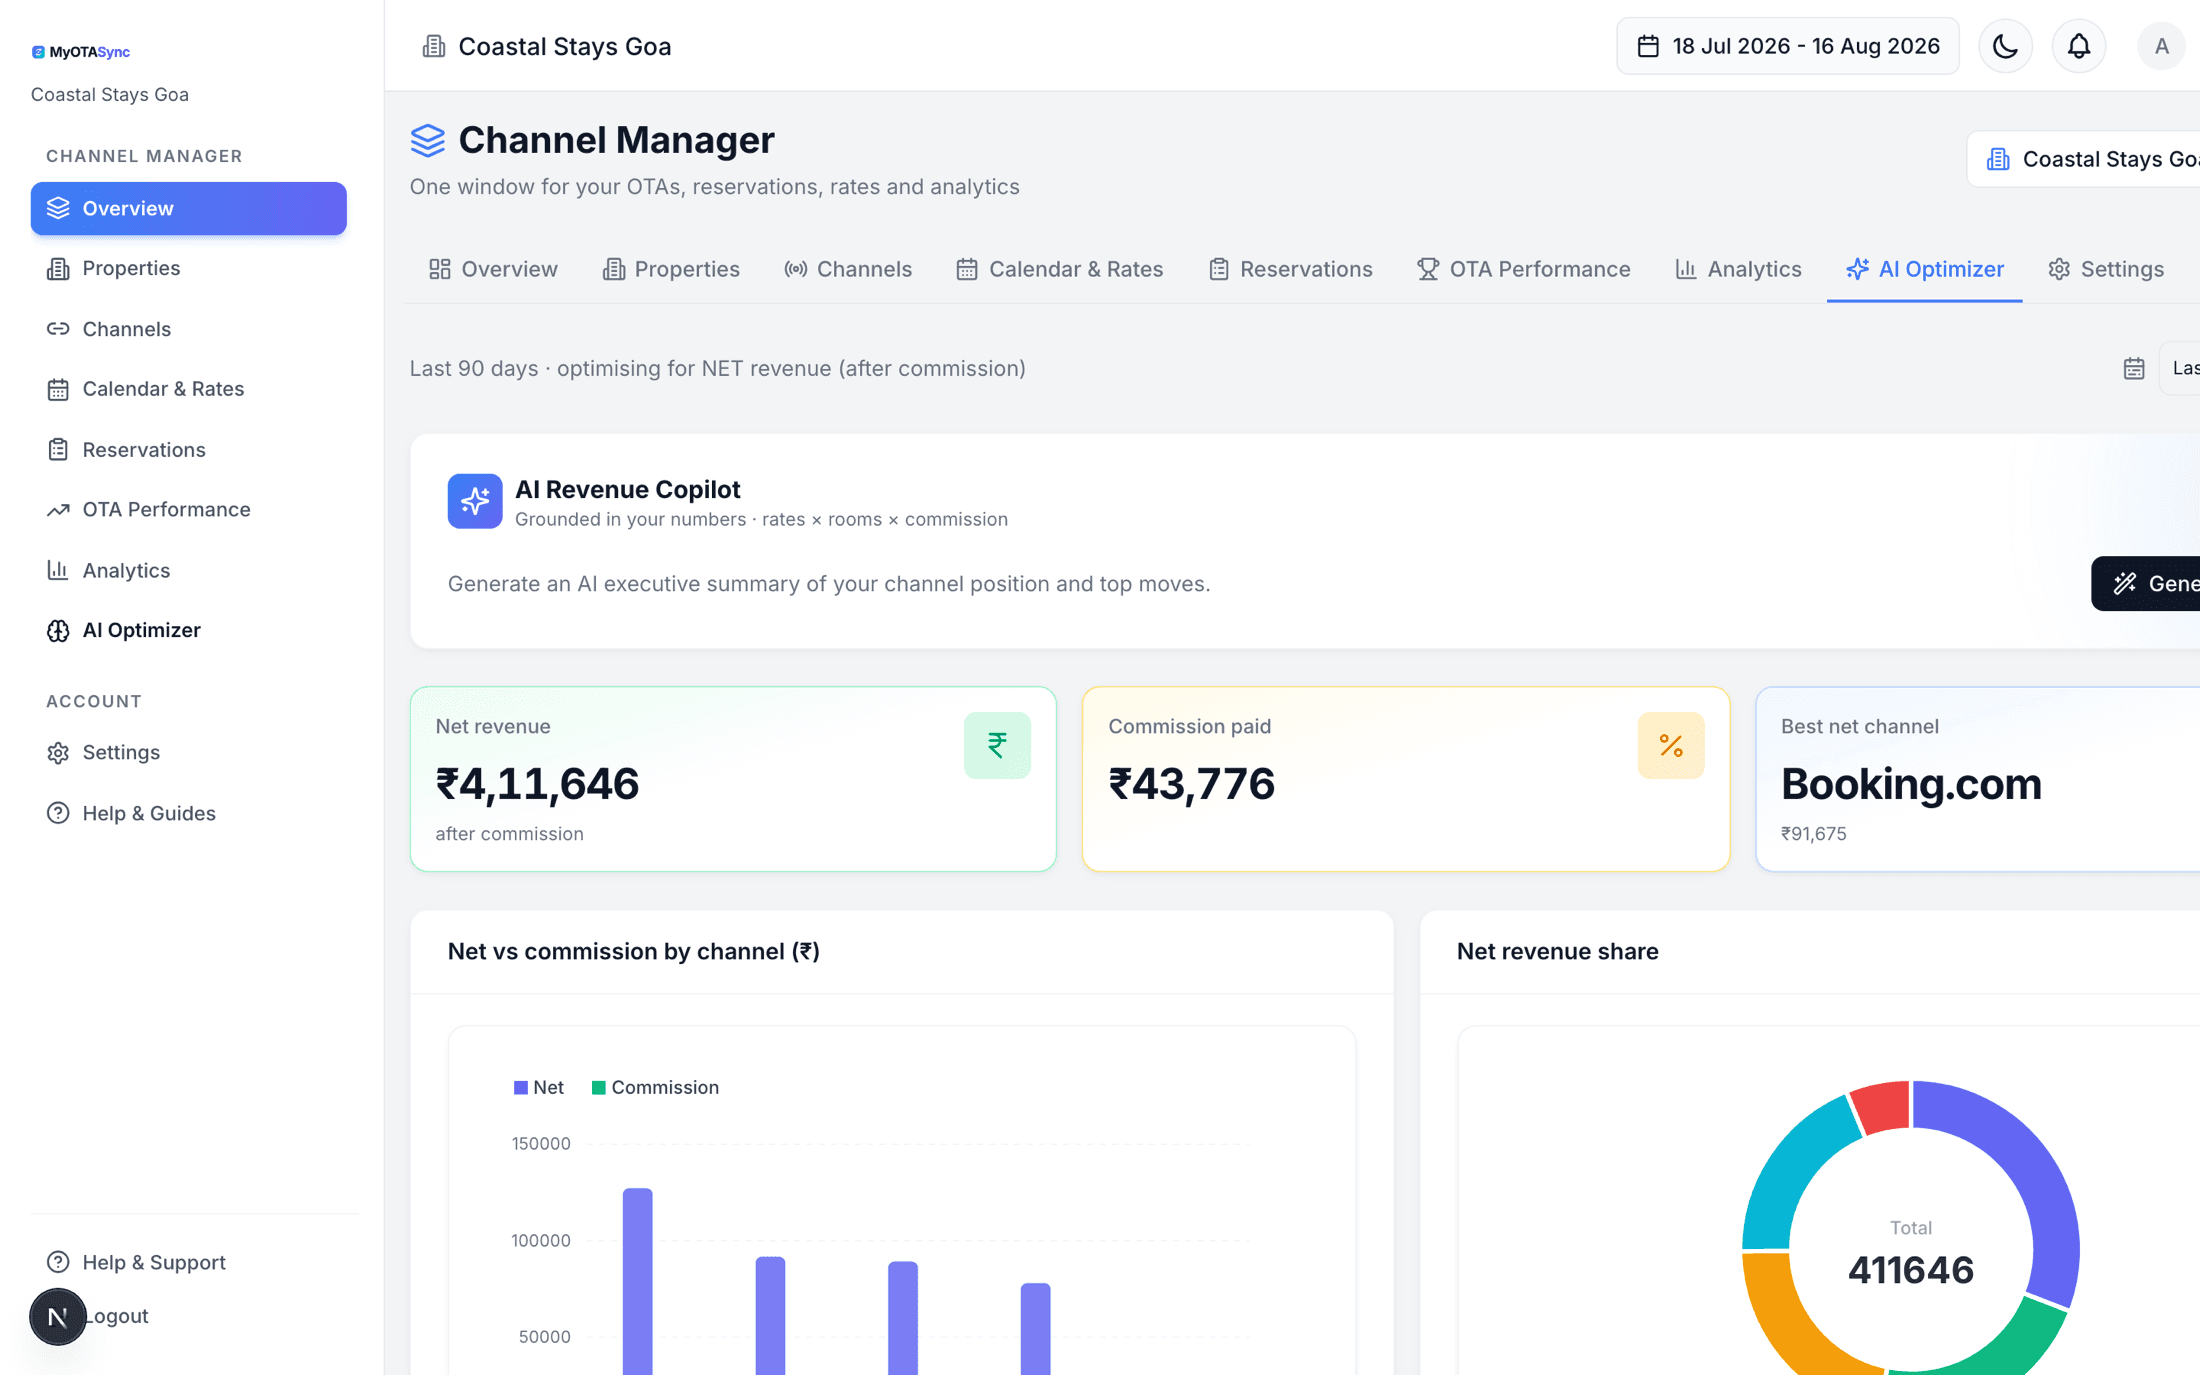
Task: Click OTA Performance trophy icon in tab
Action: point(1427,269)
